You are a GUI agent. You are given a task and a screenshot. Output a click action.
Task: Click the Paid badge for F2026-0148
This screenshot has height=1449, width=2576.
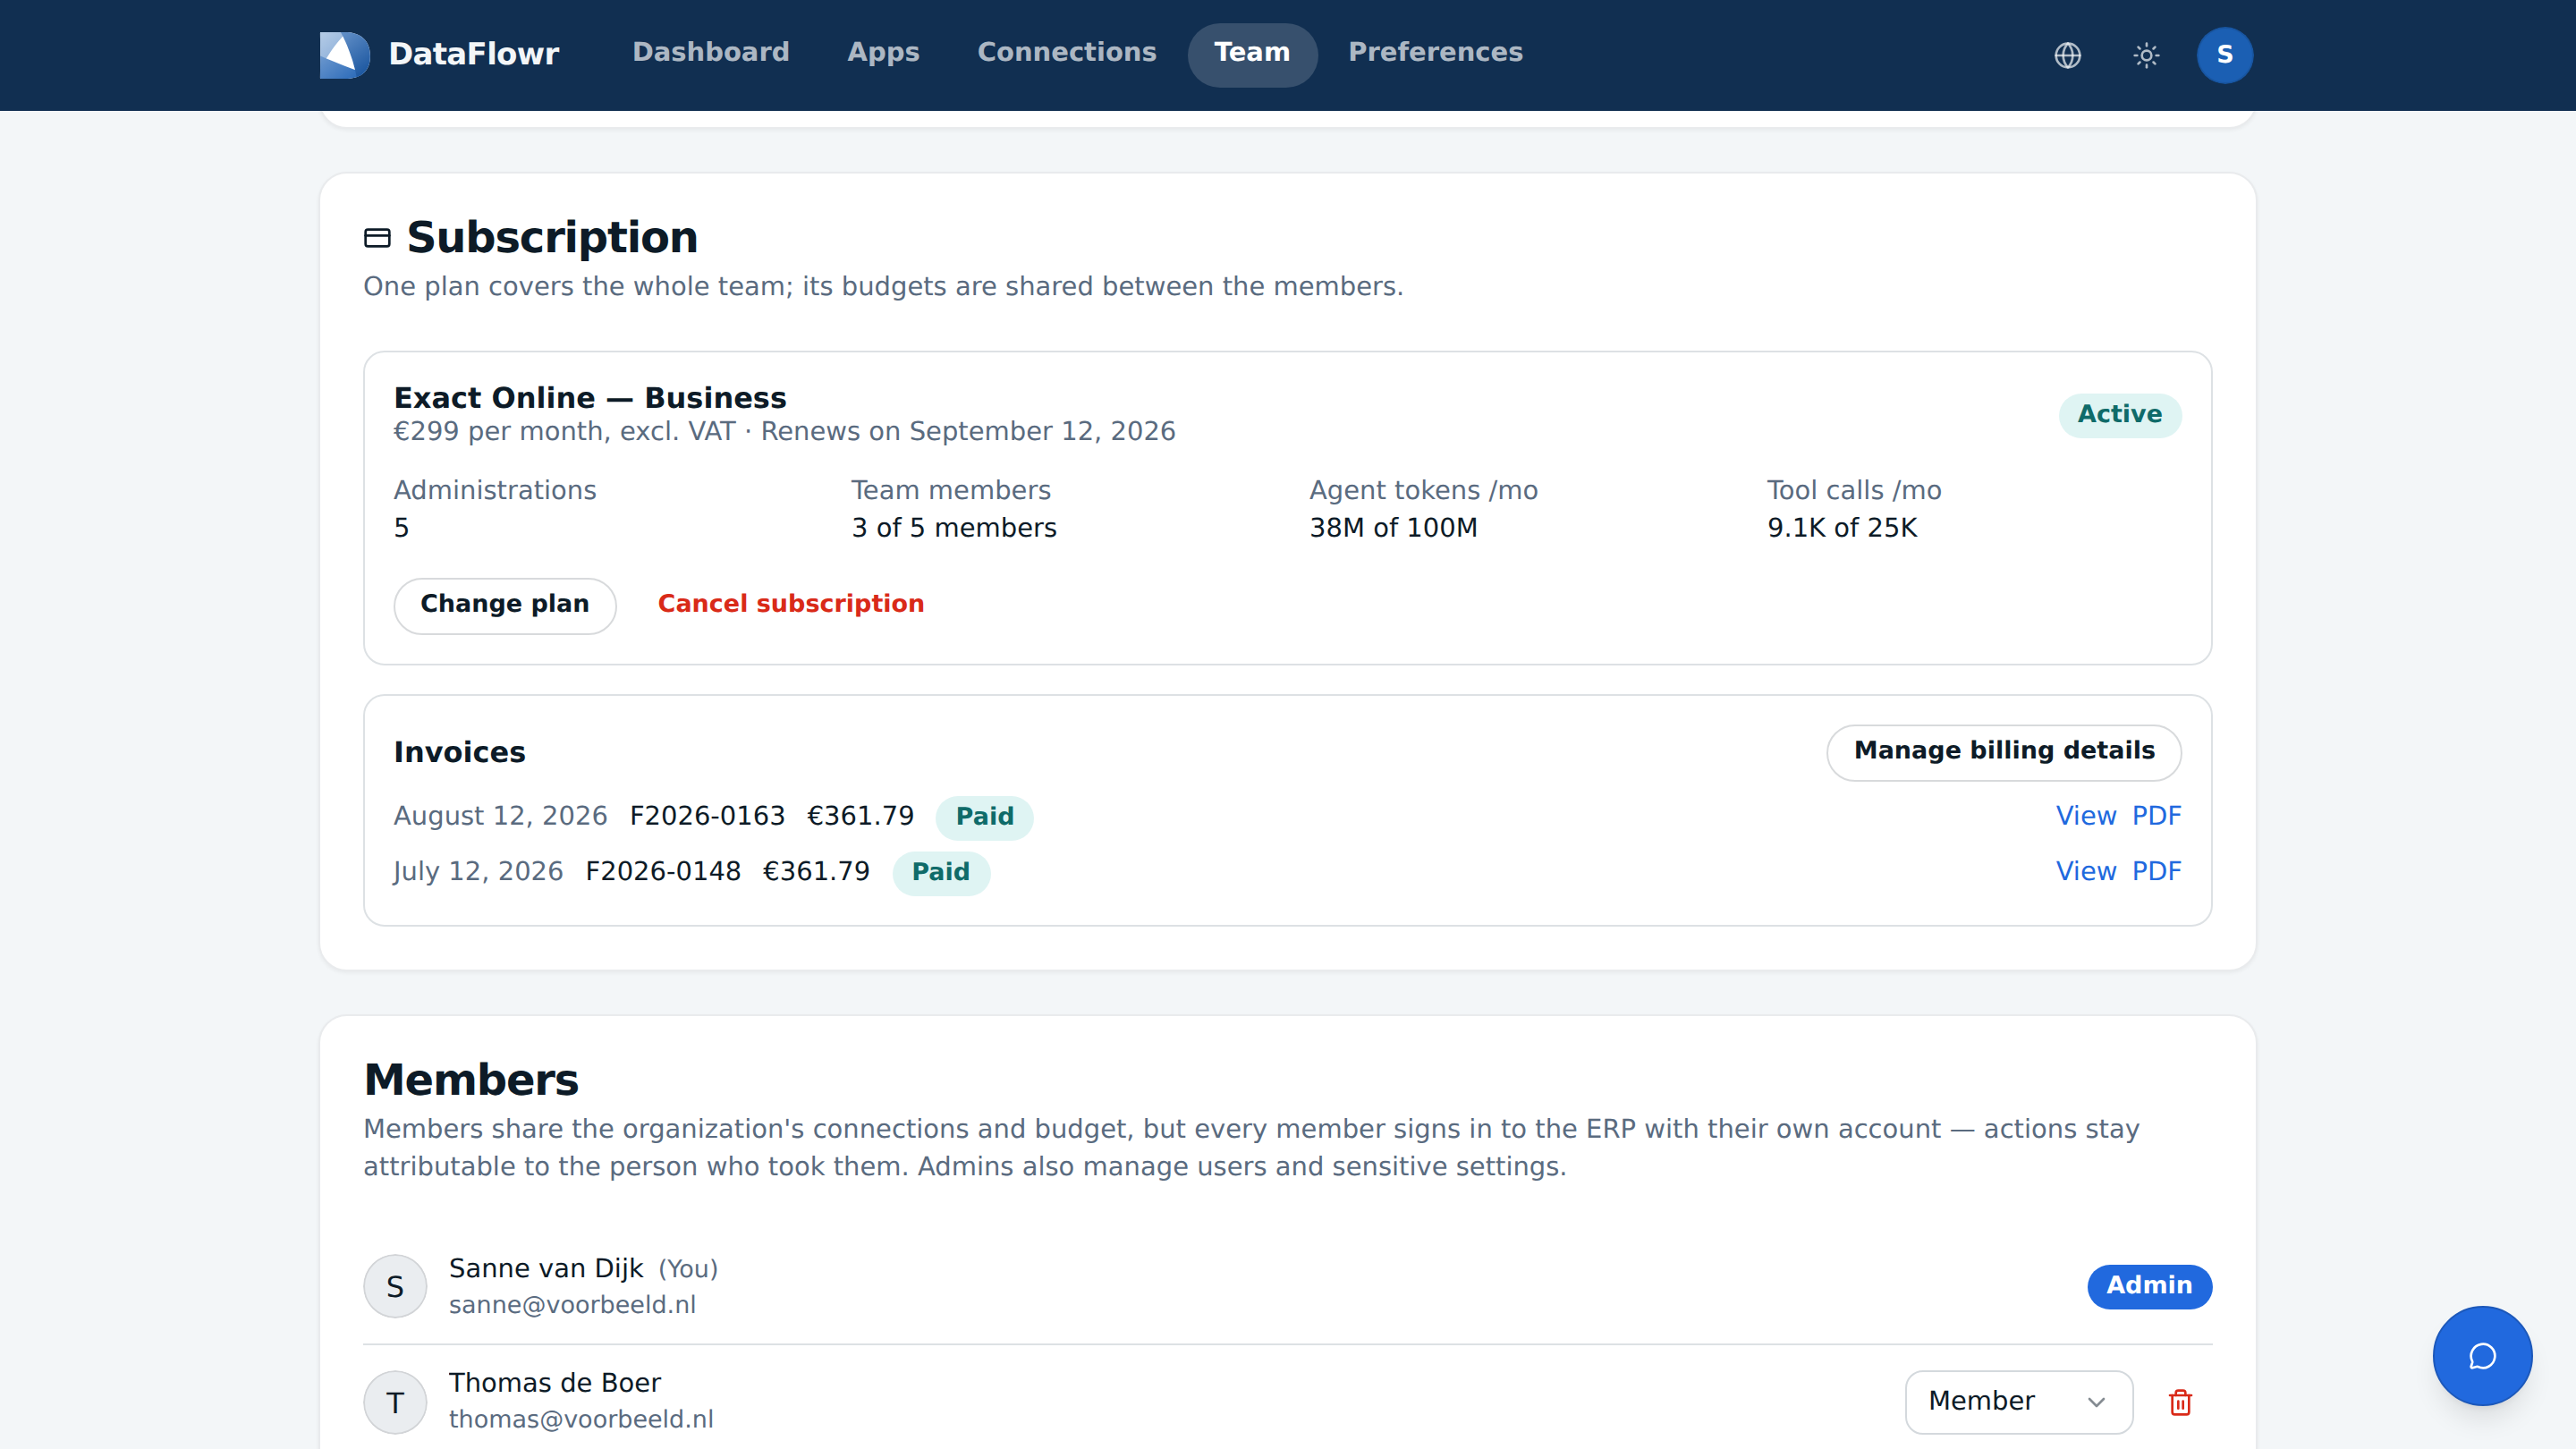point(941,872)
